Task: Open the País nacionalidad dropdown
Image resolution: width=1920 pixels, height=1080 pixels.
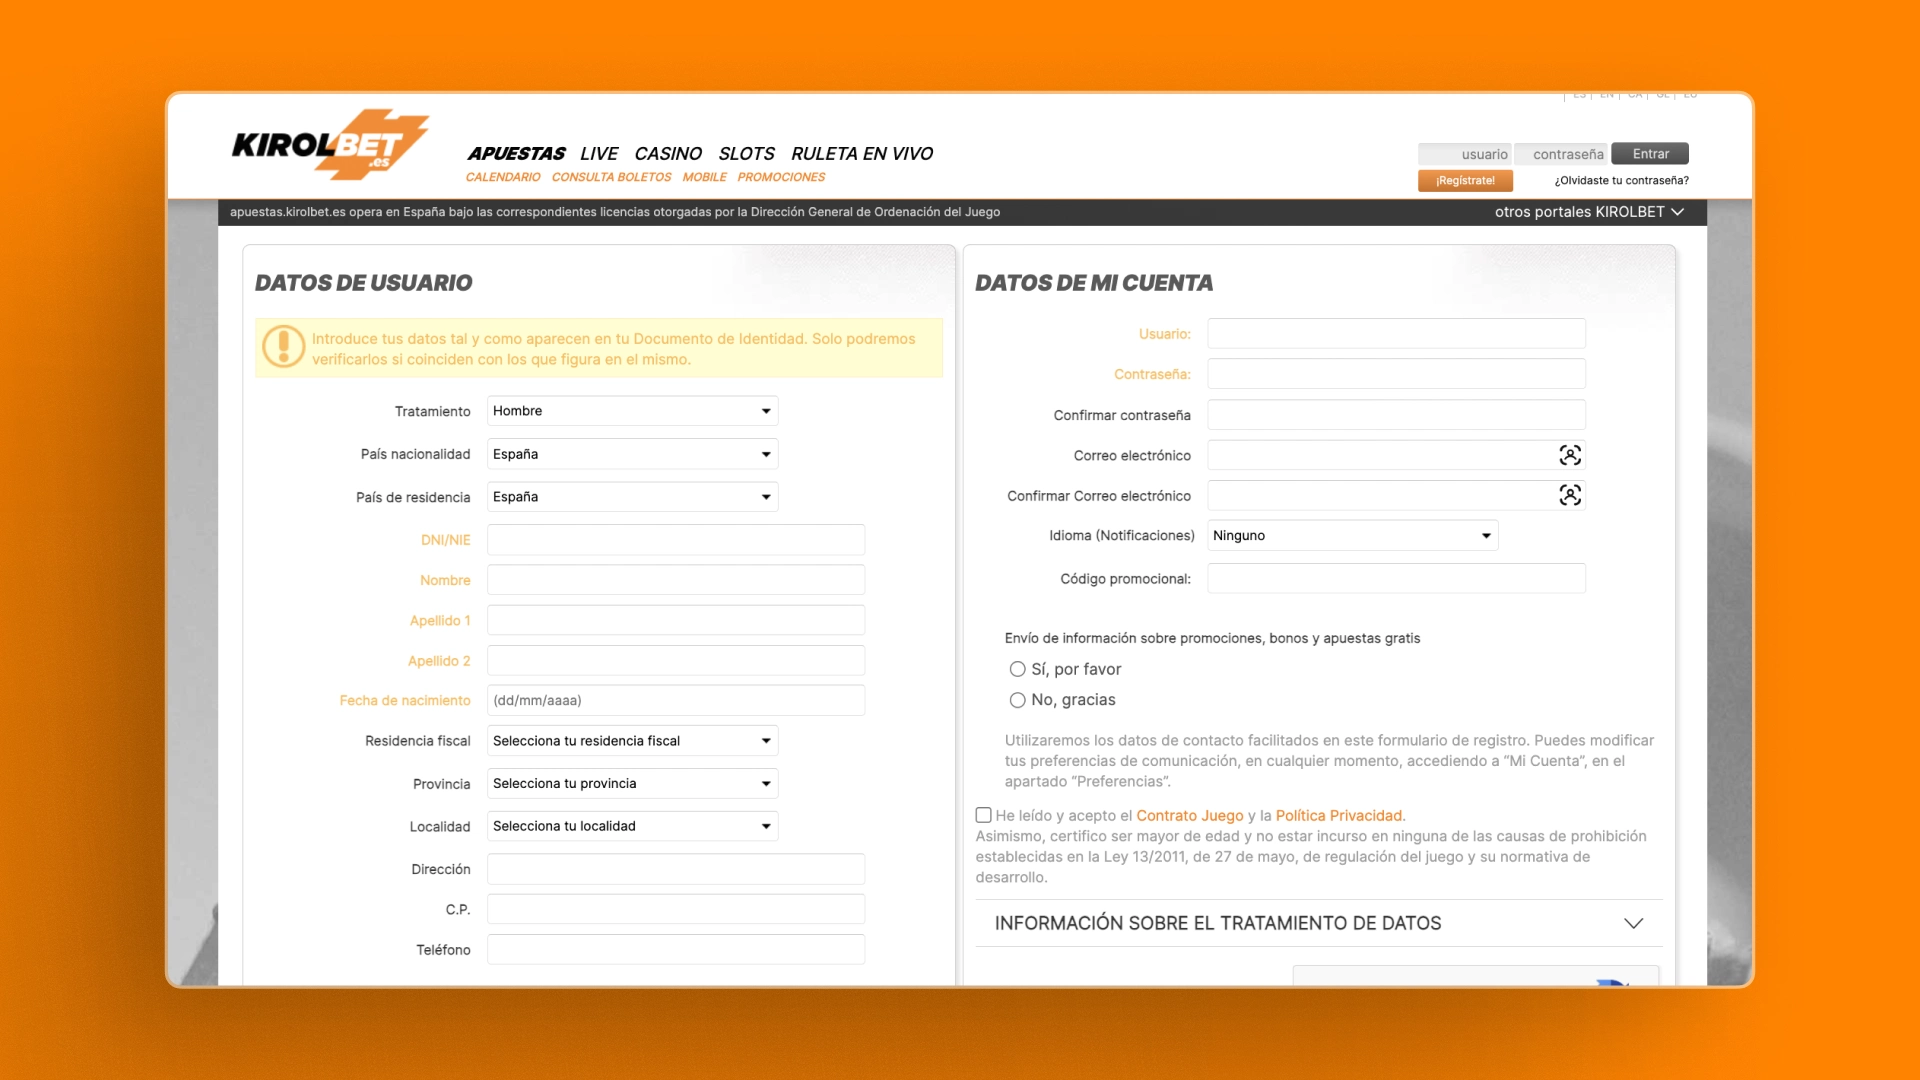Action: (x=632, y=454)
